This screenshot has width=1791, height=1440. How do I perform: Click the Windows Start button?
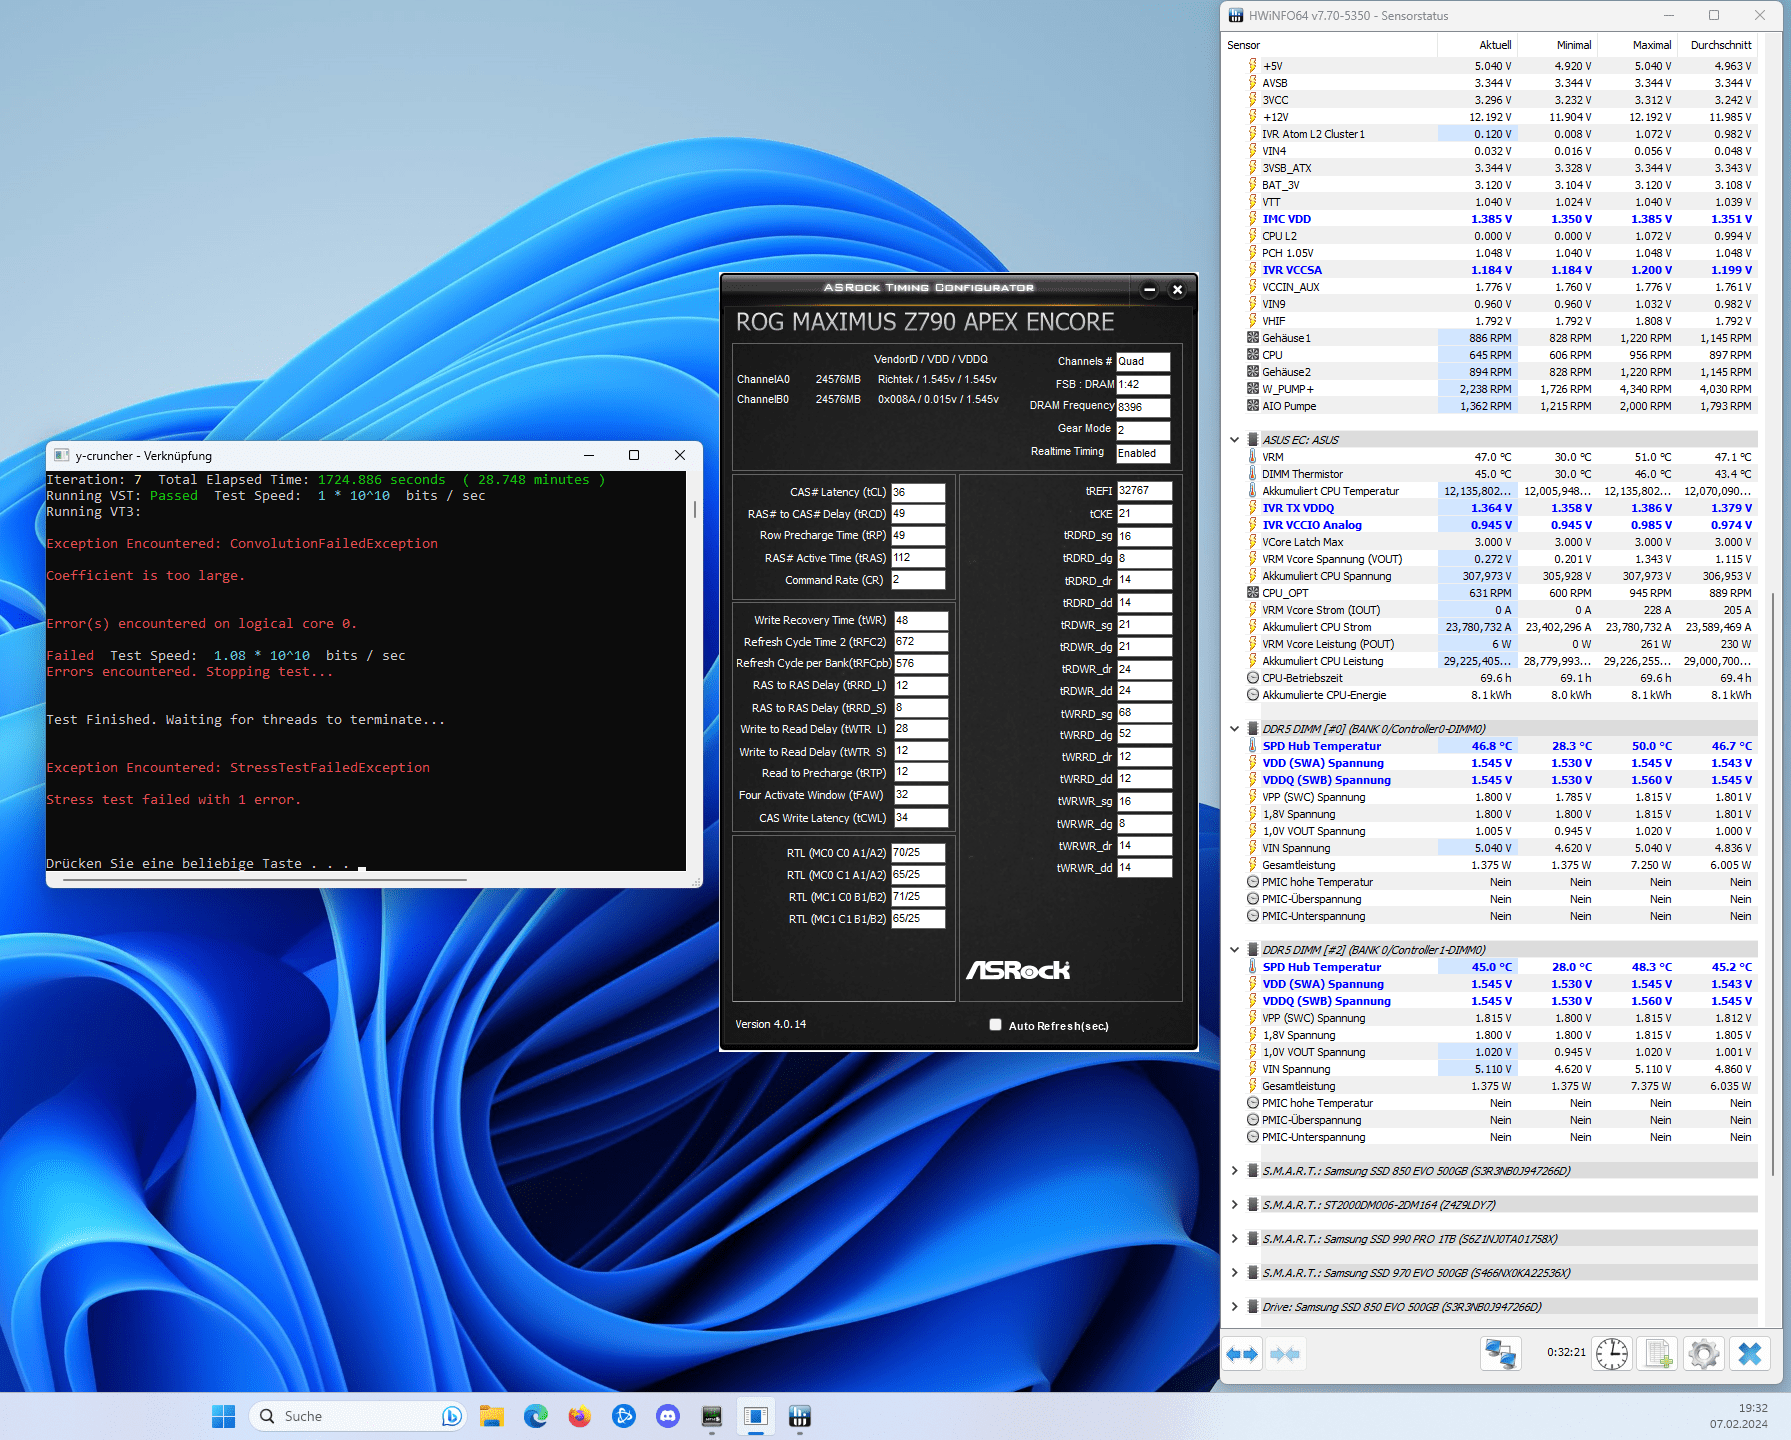pyautogui.click(x=223, y=1416)
